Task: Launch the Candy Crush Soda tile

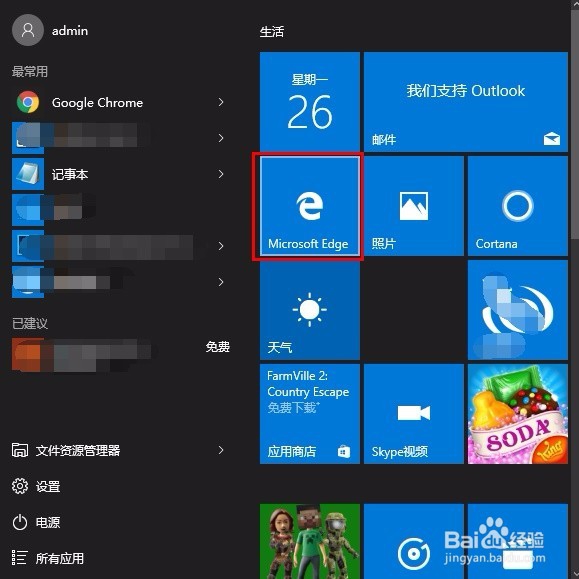Action: tap(517, 414)
